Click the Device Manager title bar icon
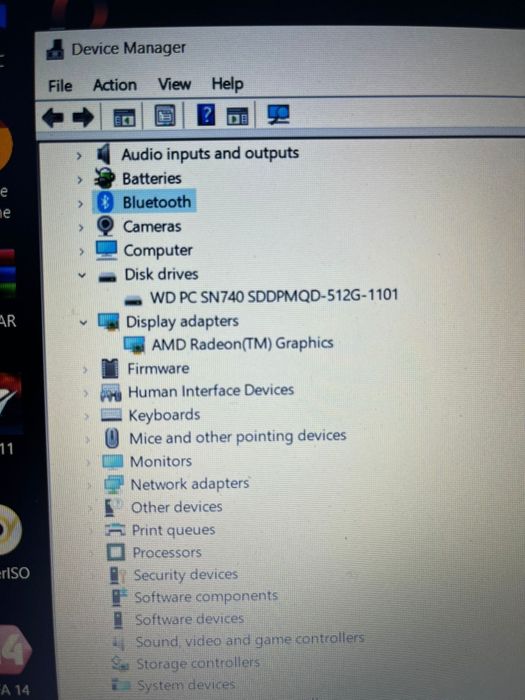 point(55,50)
